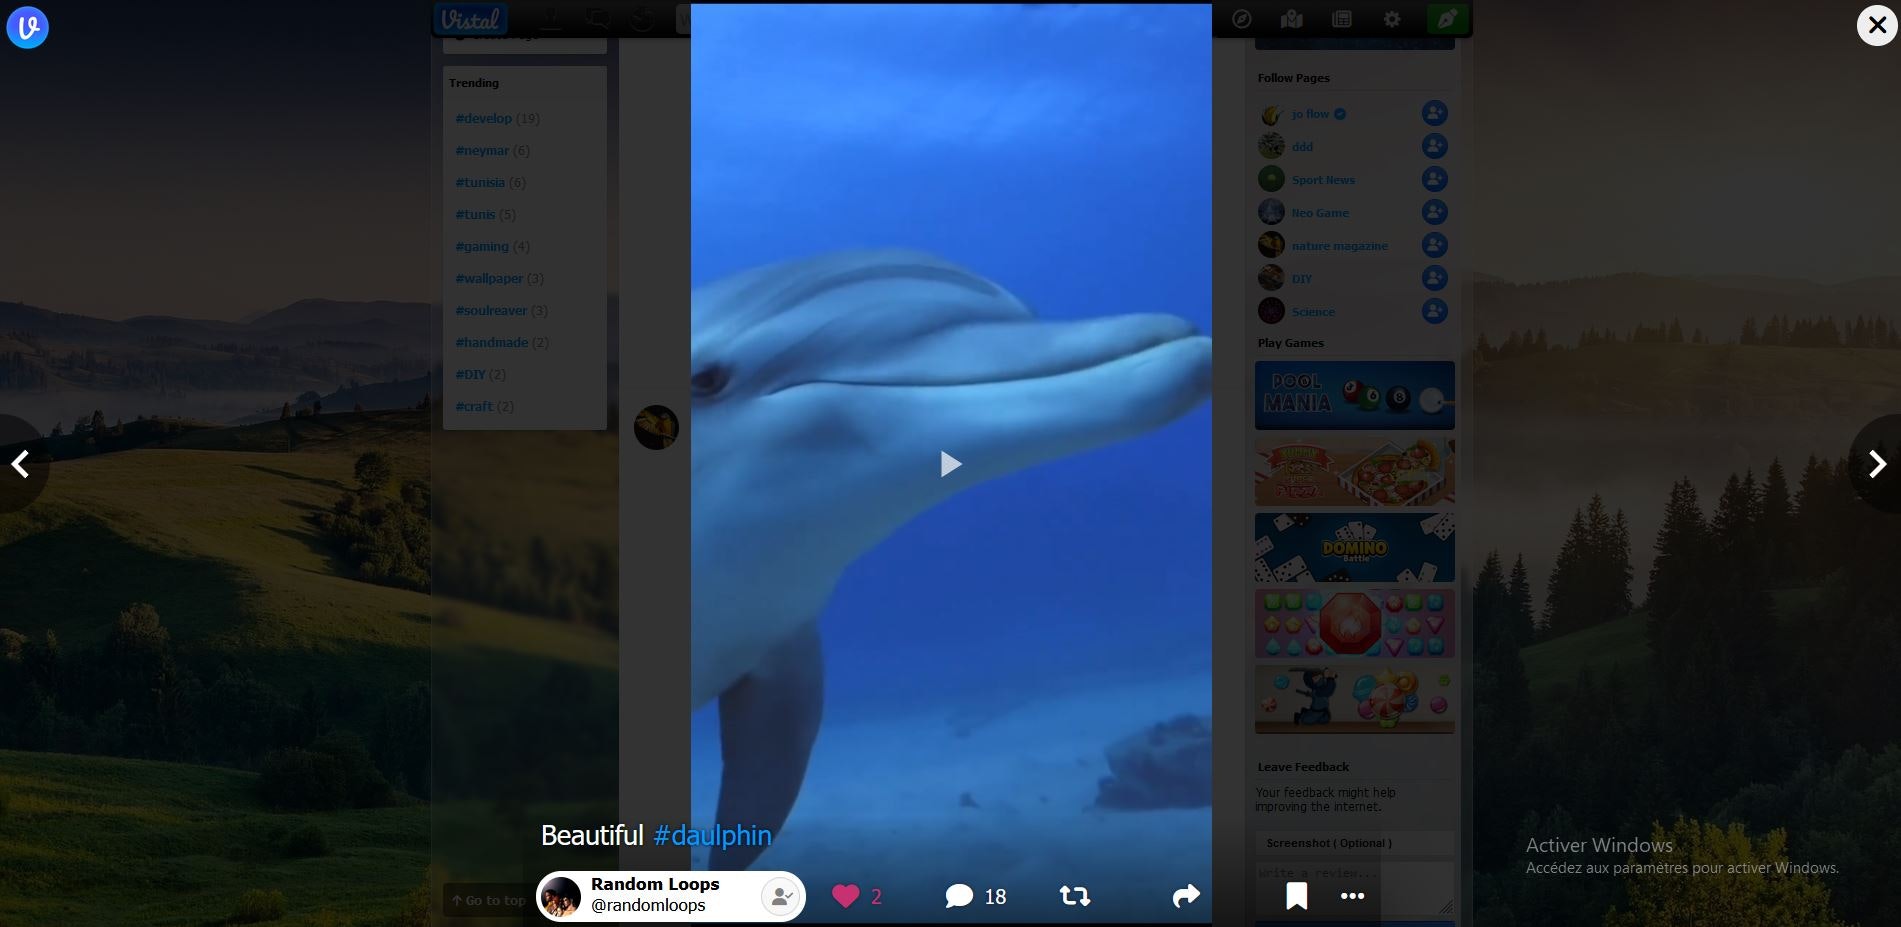Go to the previous post with left arrow
Screen dimensions: 1901x927
(x=20, y=464)
